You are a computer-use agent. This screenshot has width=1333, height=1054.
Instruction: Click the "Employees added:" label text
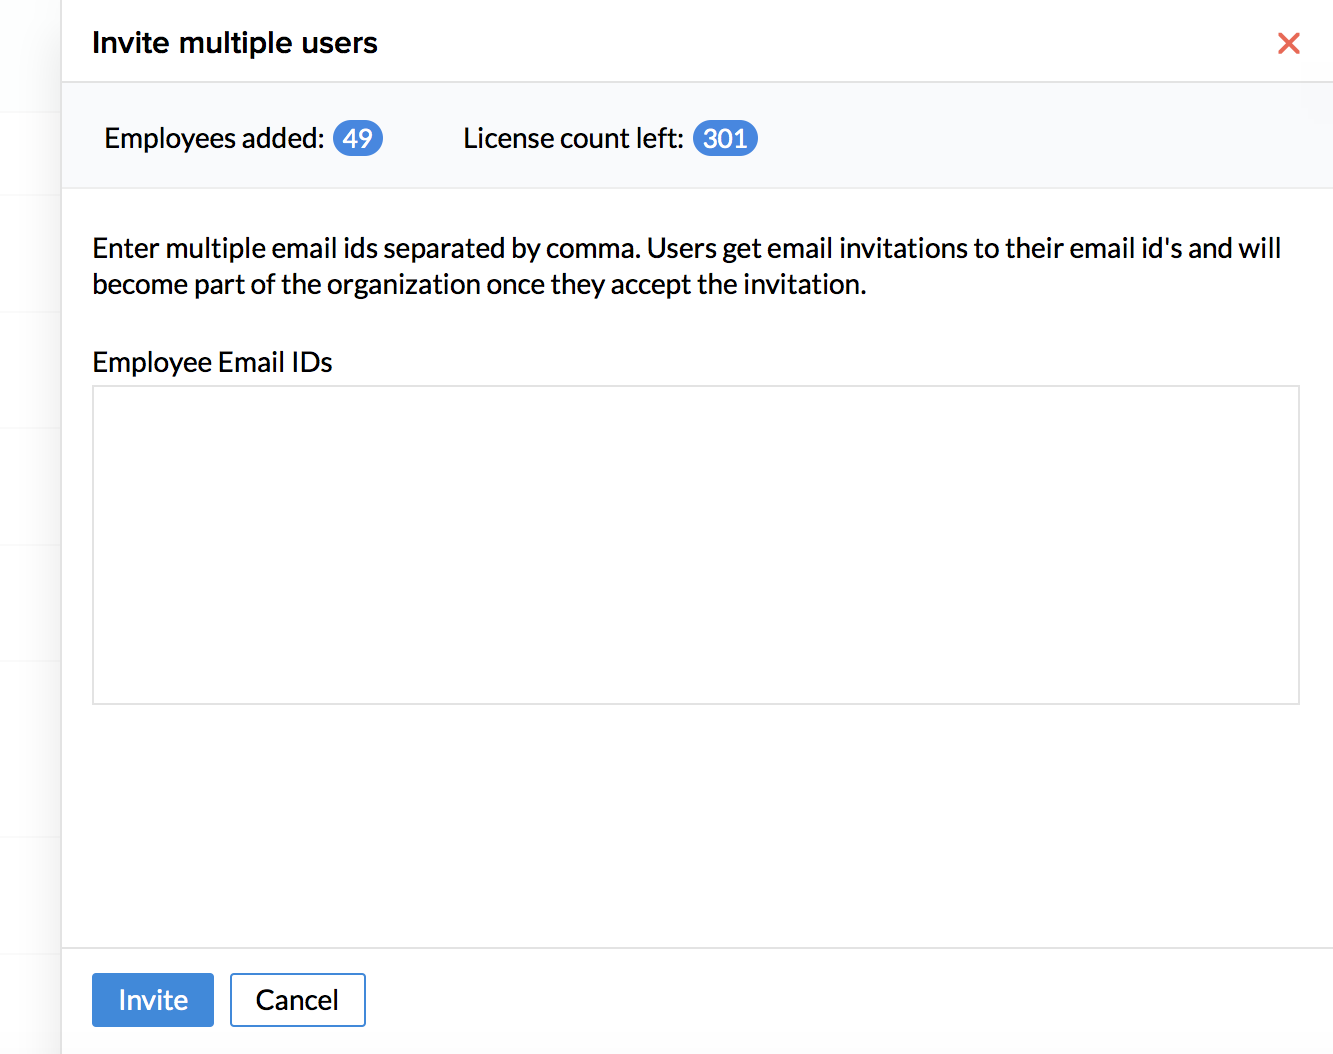214,138
